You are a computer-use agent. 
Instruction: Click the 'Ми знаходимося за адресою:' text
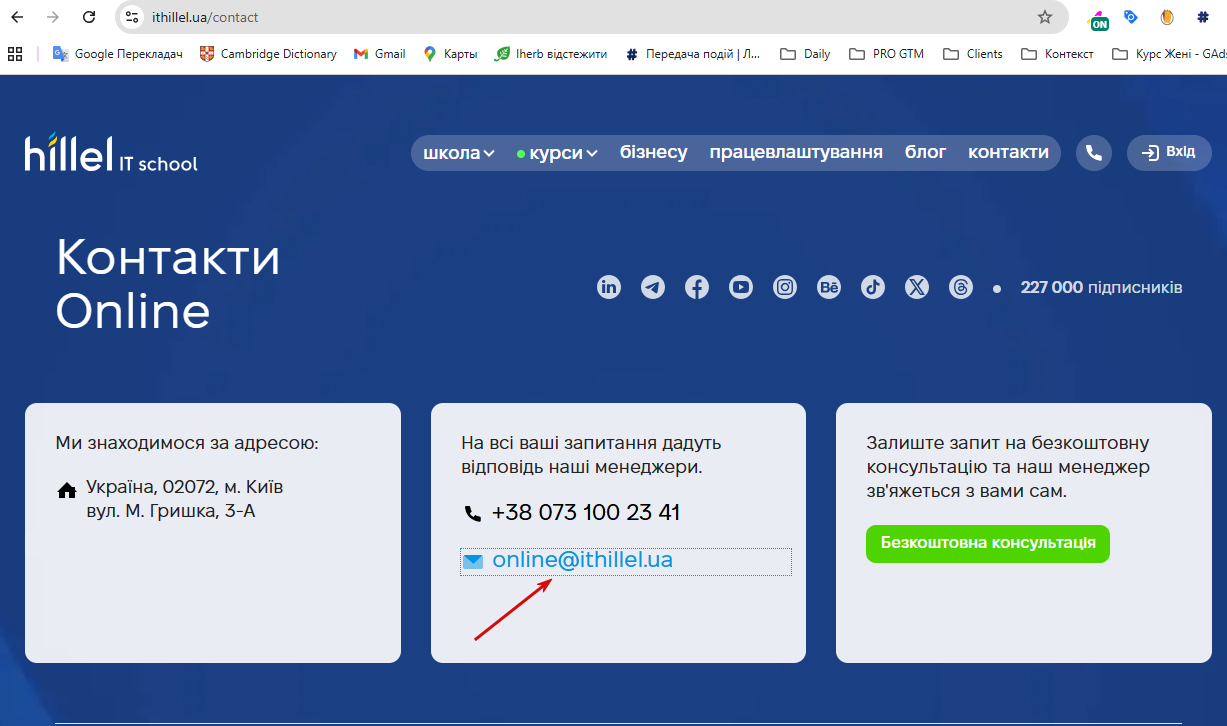click(187, 443)
